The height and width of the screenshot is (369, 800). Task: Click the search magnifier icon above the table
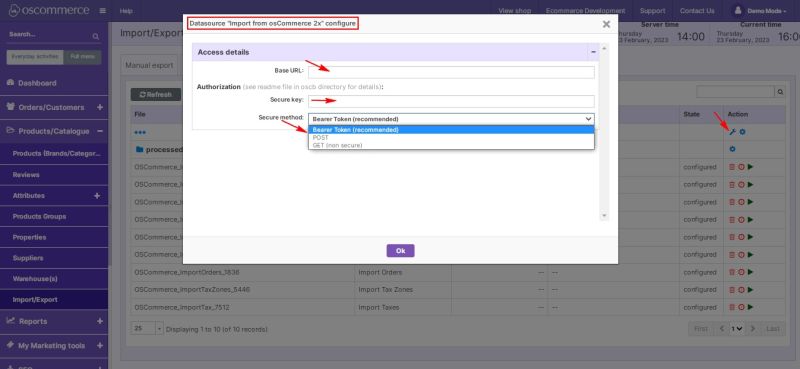click(x=780, y=92)
